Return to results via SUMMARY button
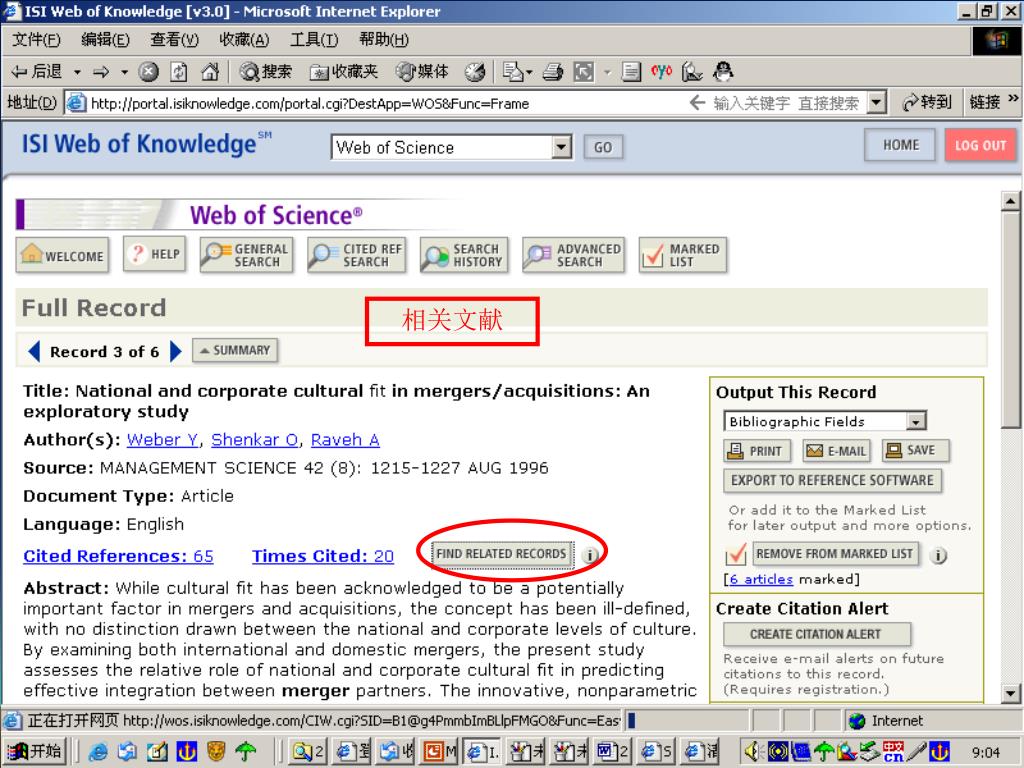This screenshot has width=1024, height=768. [235, 351]
